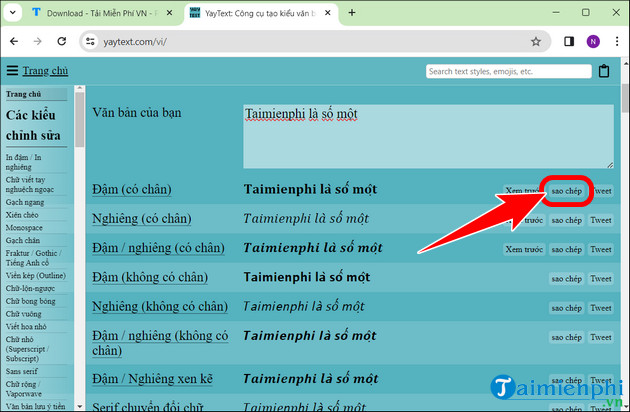The height and width of the screenshot is (412, 630).
Task: Open the Đậm / nghiêng (có chân) style link
Action: click(158, 248)
